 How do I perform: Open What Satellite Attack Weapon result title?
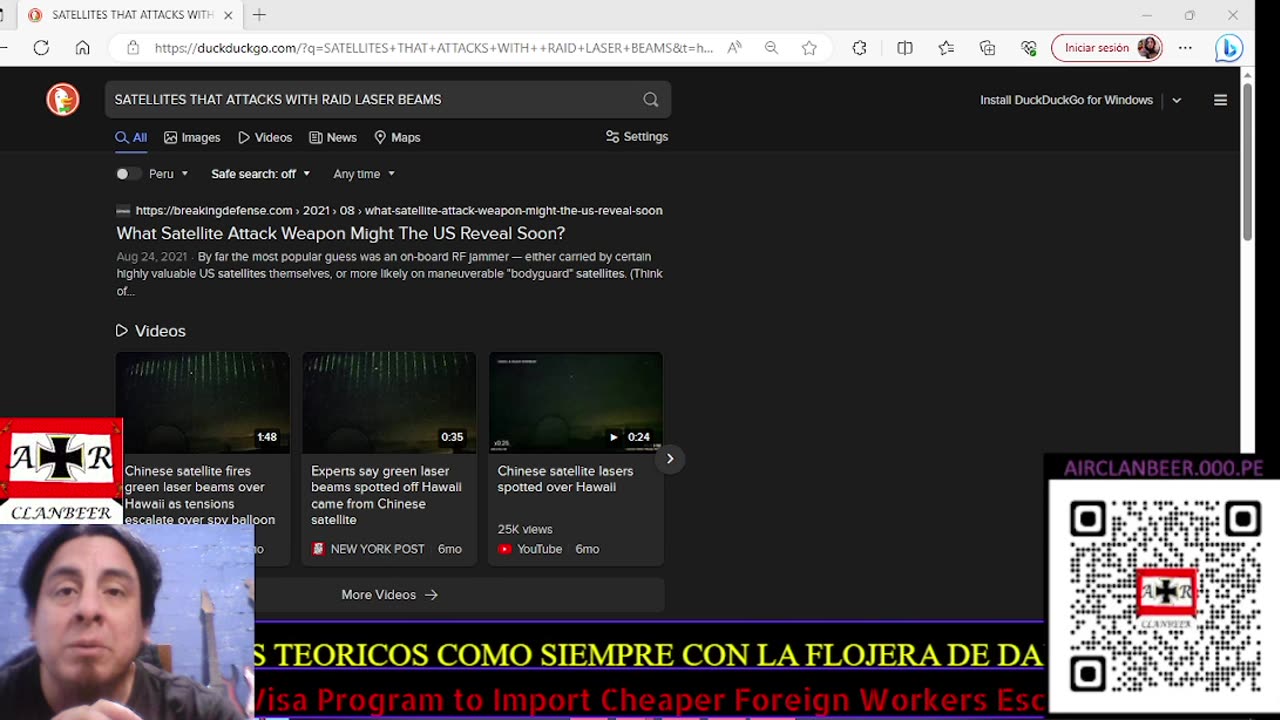341,233
